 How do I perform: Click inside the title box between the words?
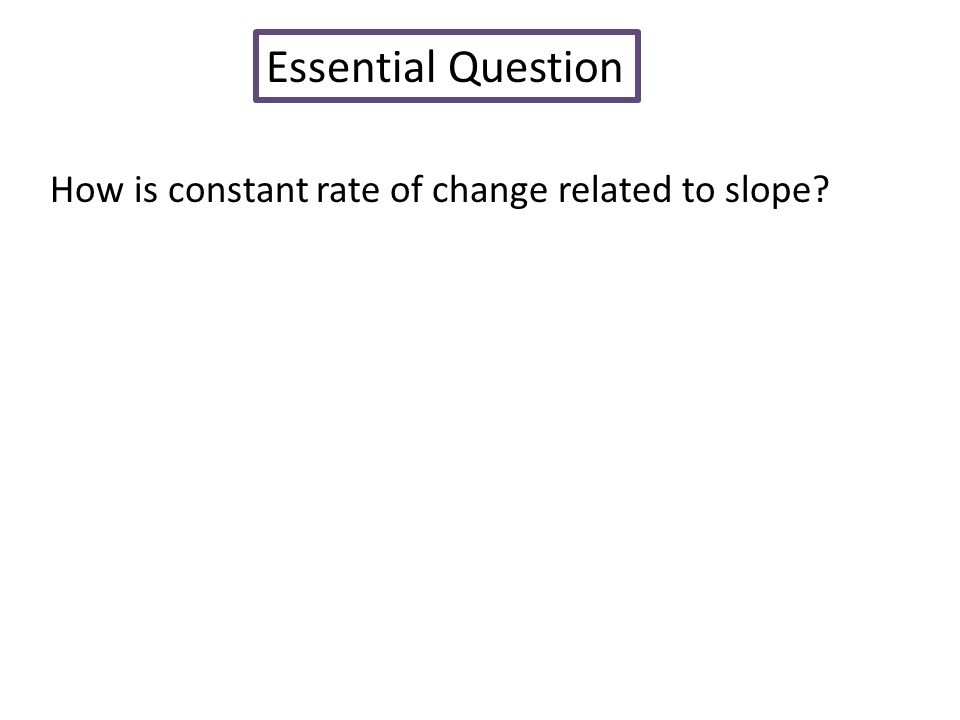pos(442,67)
